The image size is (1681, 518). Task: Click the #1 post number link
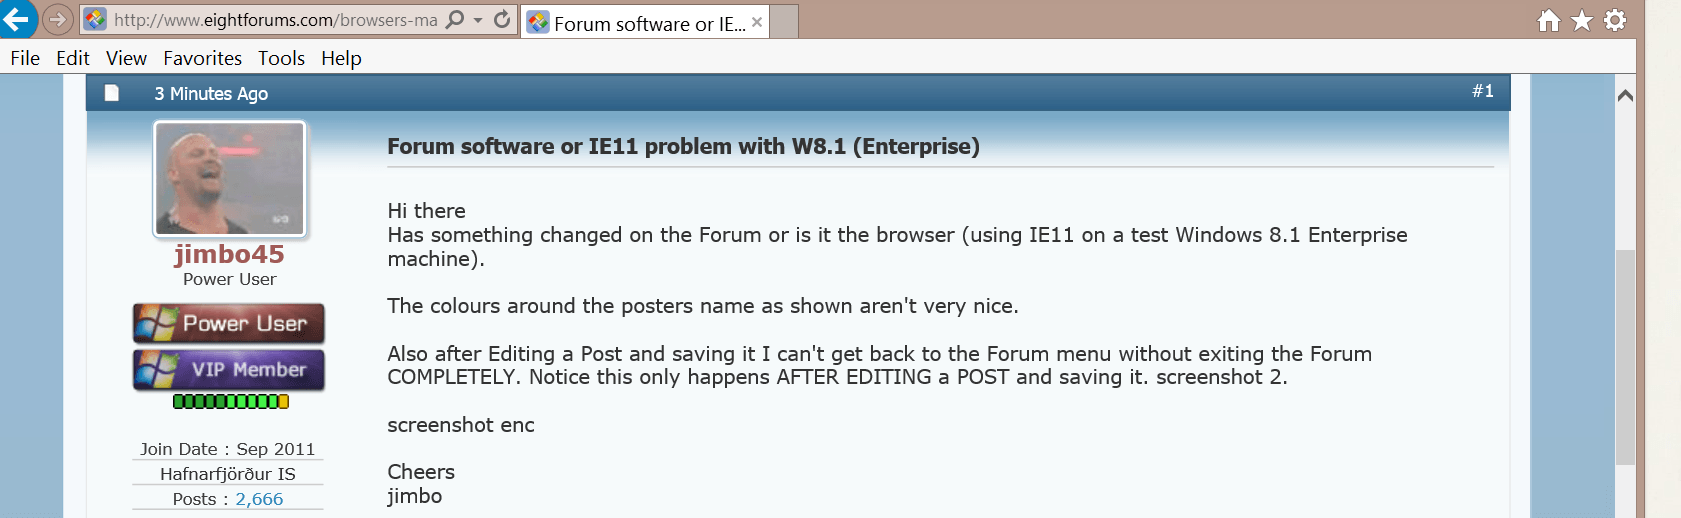pos(1483,91)
